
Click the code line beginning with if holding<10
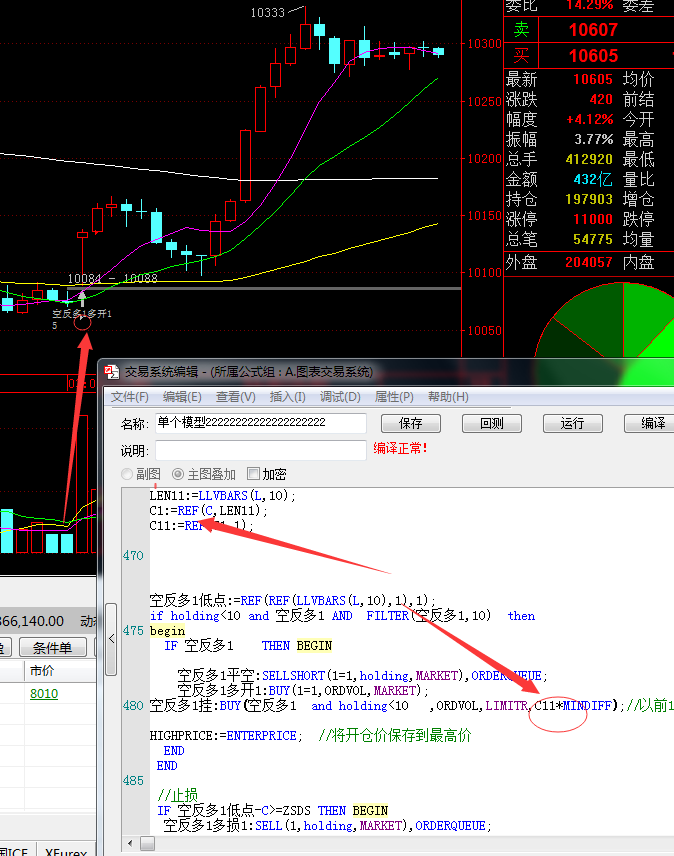[342, 616]
